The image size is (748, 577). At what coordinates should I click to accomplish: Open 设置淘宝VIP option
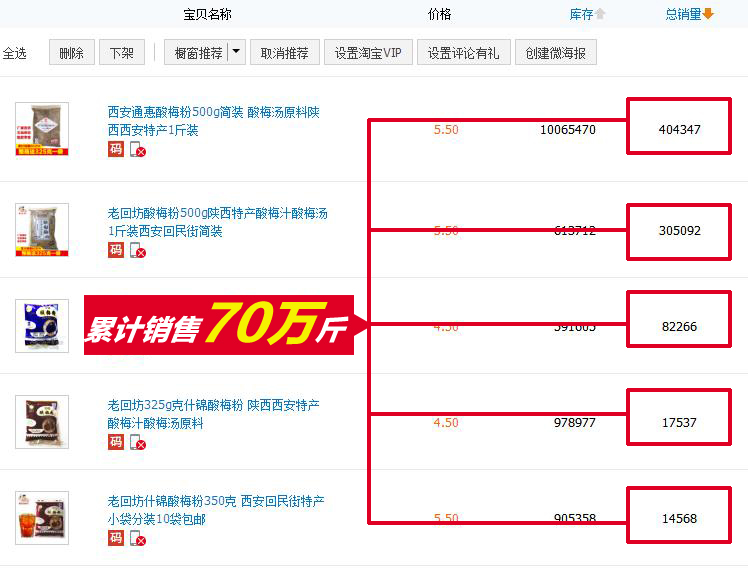pyautogui.click(x=368, y=52)
